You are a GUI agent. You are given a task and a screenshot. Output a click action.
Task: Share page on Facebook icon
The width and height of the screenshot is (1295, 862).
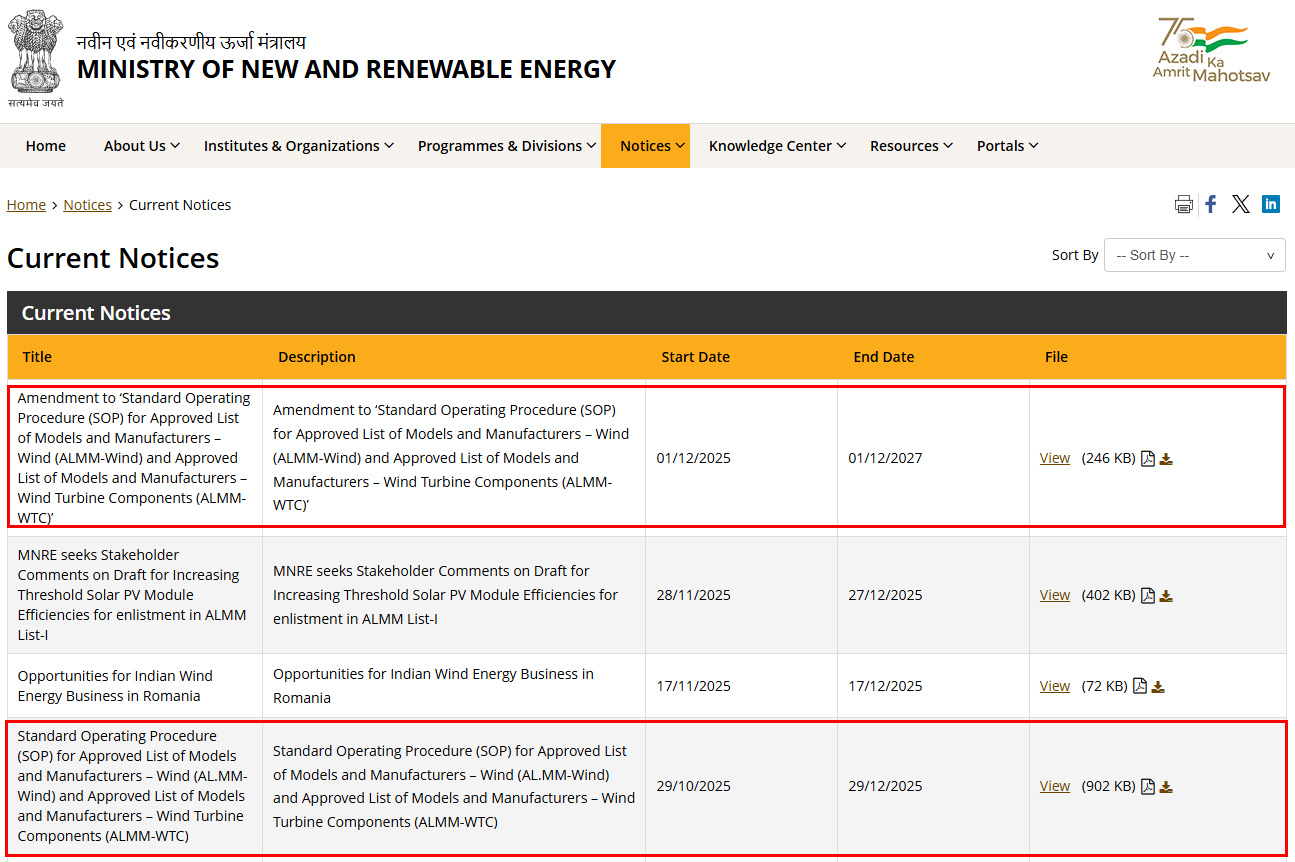tap(1211, 204)
